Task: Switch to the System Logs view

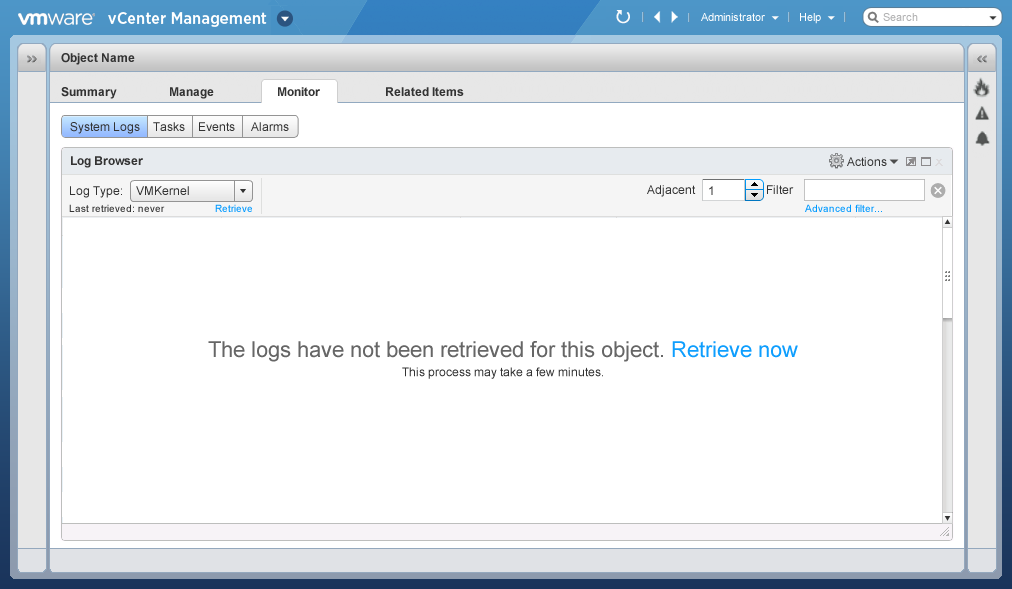Action: [104, 127]
